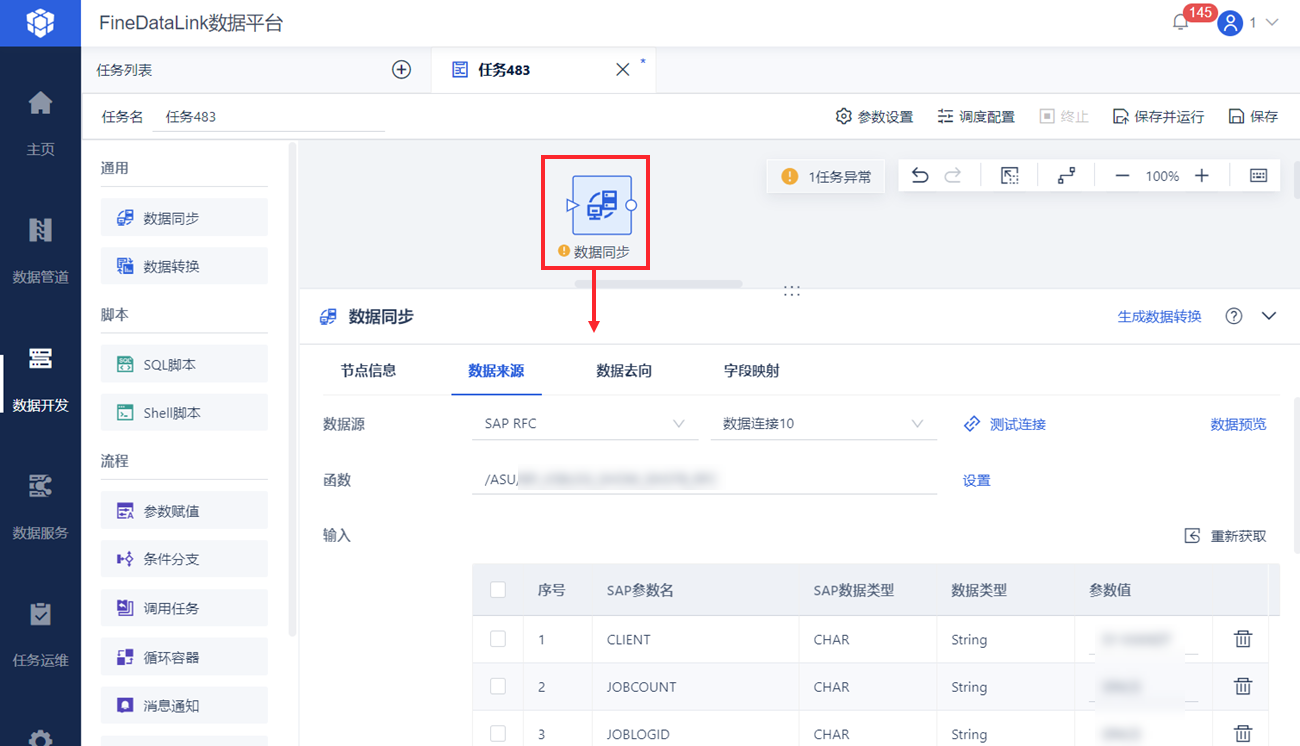Delete the CLIENT parameter row
This screenshot has width=1300, height=746.
coord(1243,639)
